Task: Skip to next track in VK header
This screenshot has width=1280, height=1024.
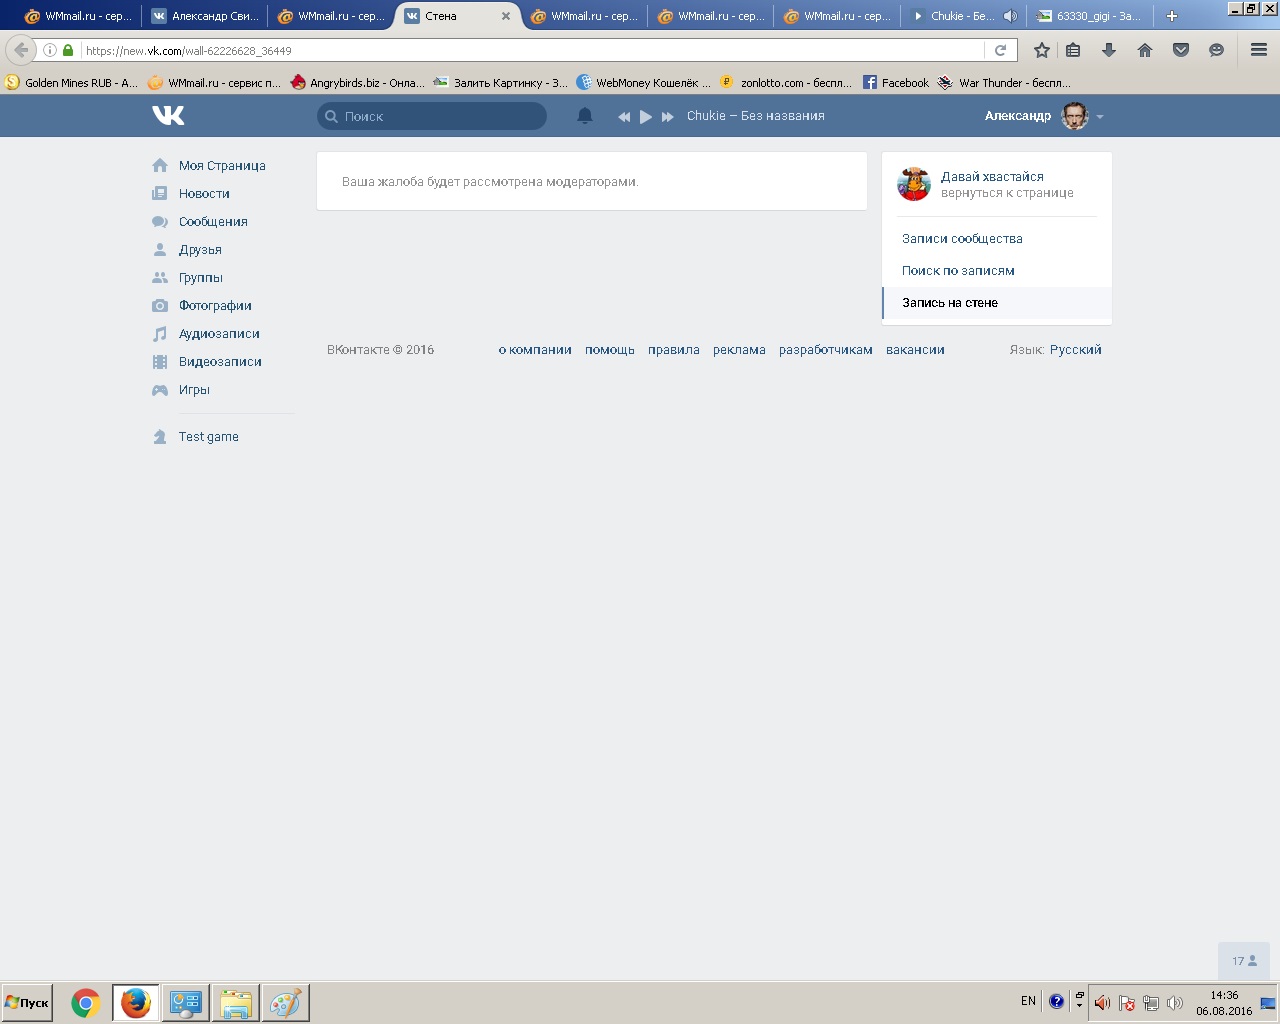Action: point(667,117)
